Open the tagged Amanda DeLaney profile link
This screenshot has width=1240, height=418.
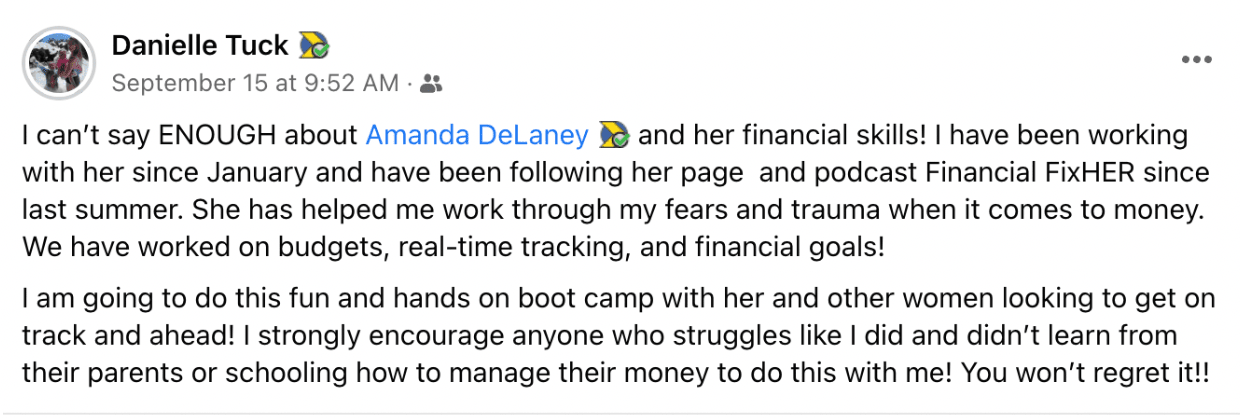pos(477,135)
